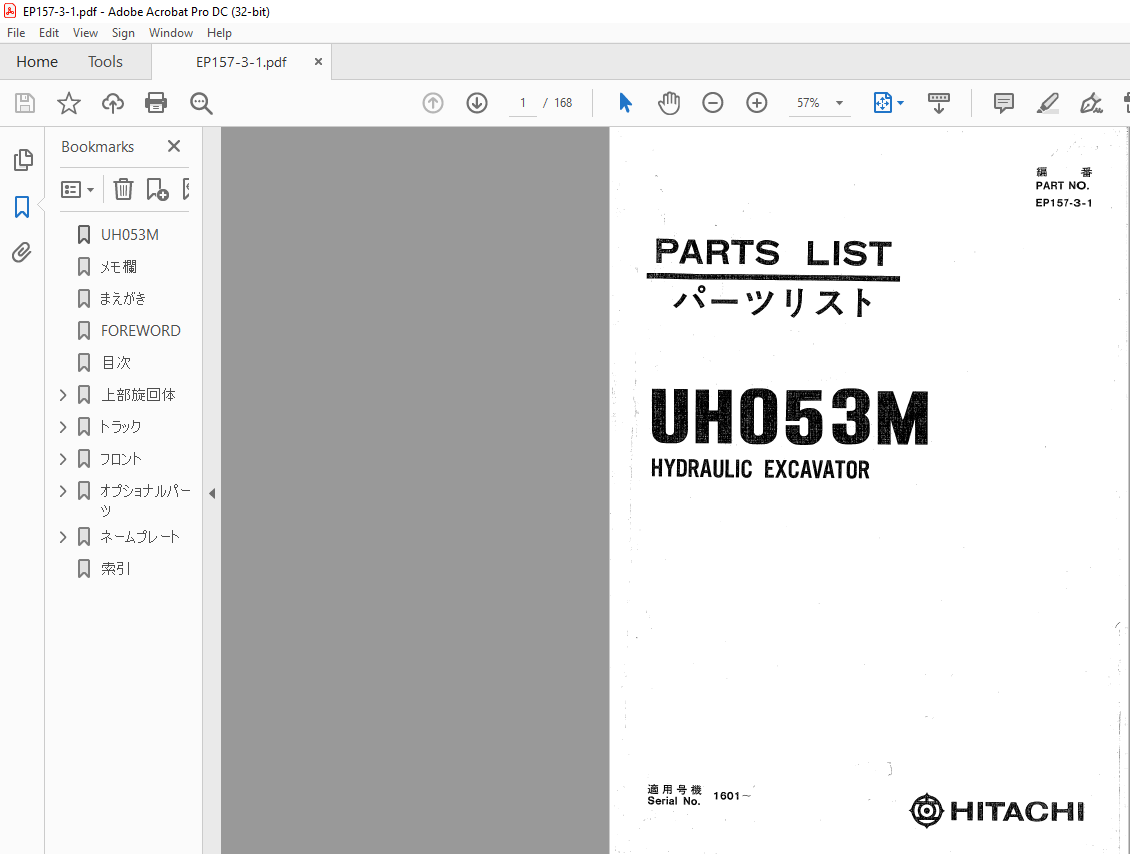Jump to UH053M bookmark
This screenshot has width=1130, height=854.
130,235
